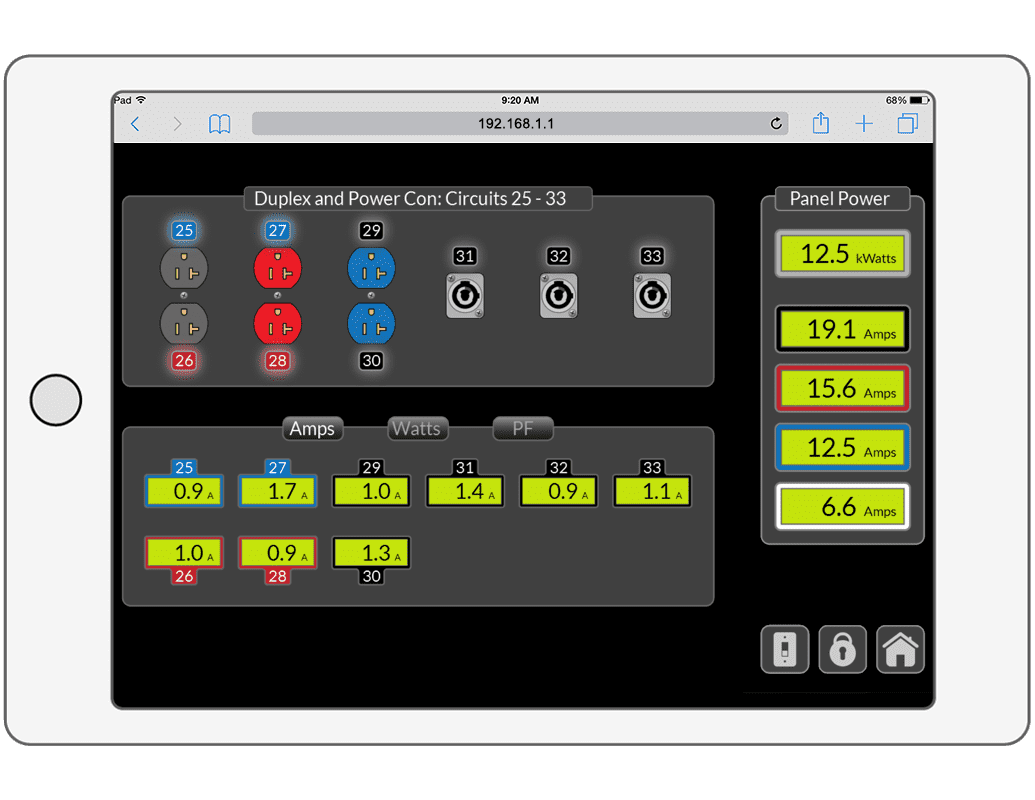Open the breaker switch control icon
This screenshot has height=800, width=1035.
point(785,649)
